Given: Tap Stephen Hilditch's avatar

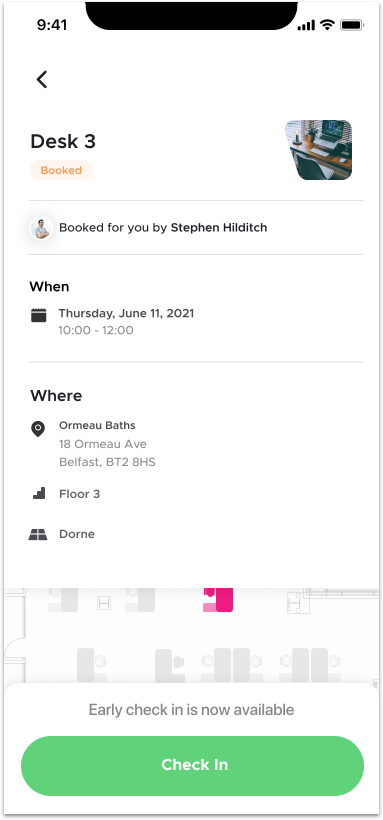Looking at the screenshot, I should pos(41,229).
